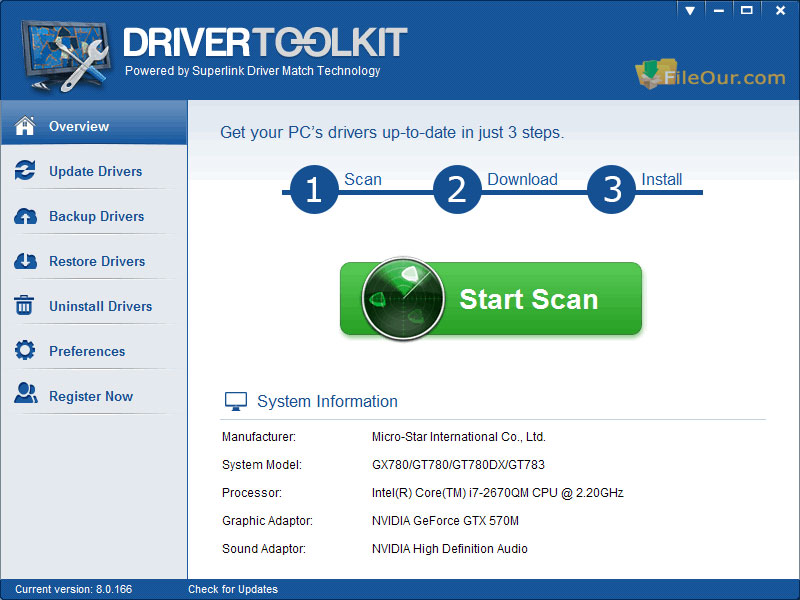Click the Driver Toolkit logo icon
Screen dimensions: 800x600
point(65,55)
